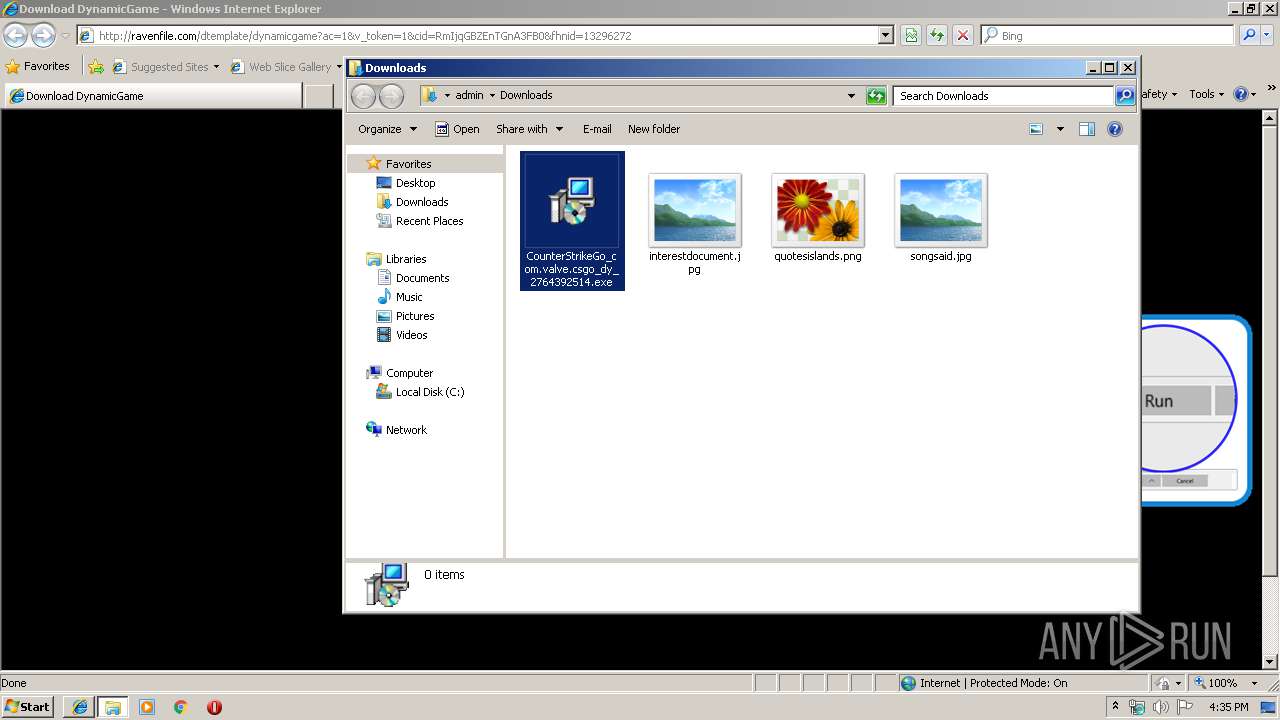Click the IE address bar URL
The height and width of the screenshot is (720, 1280).
coord(365,36)
